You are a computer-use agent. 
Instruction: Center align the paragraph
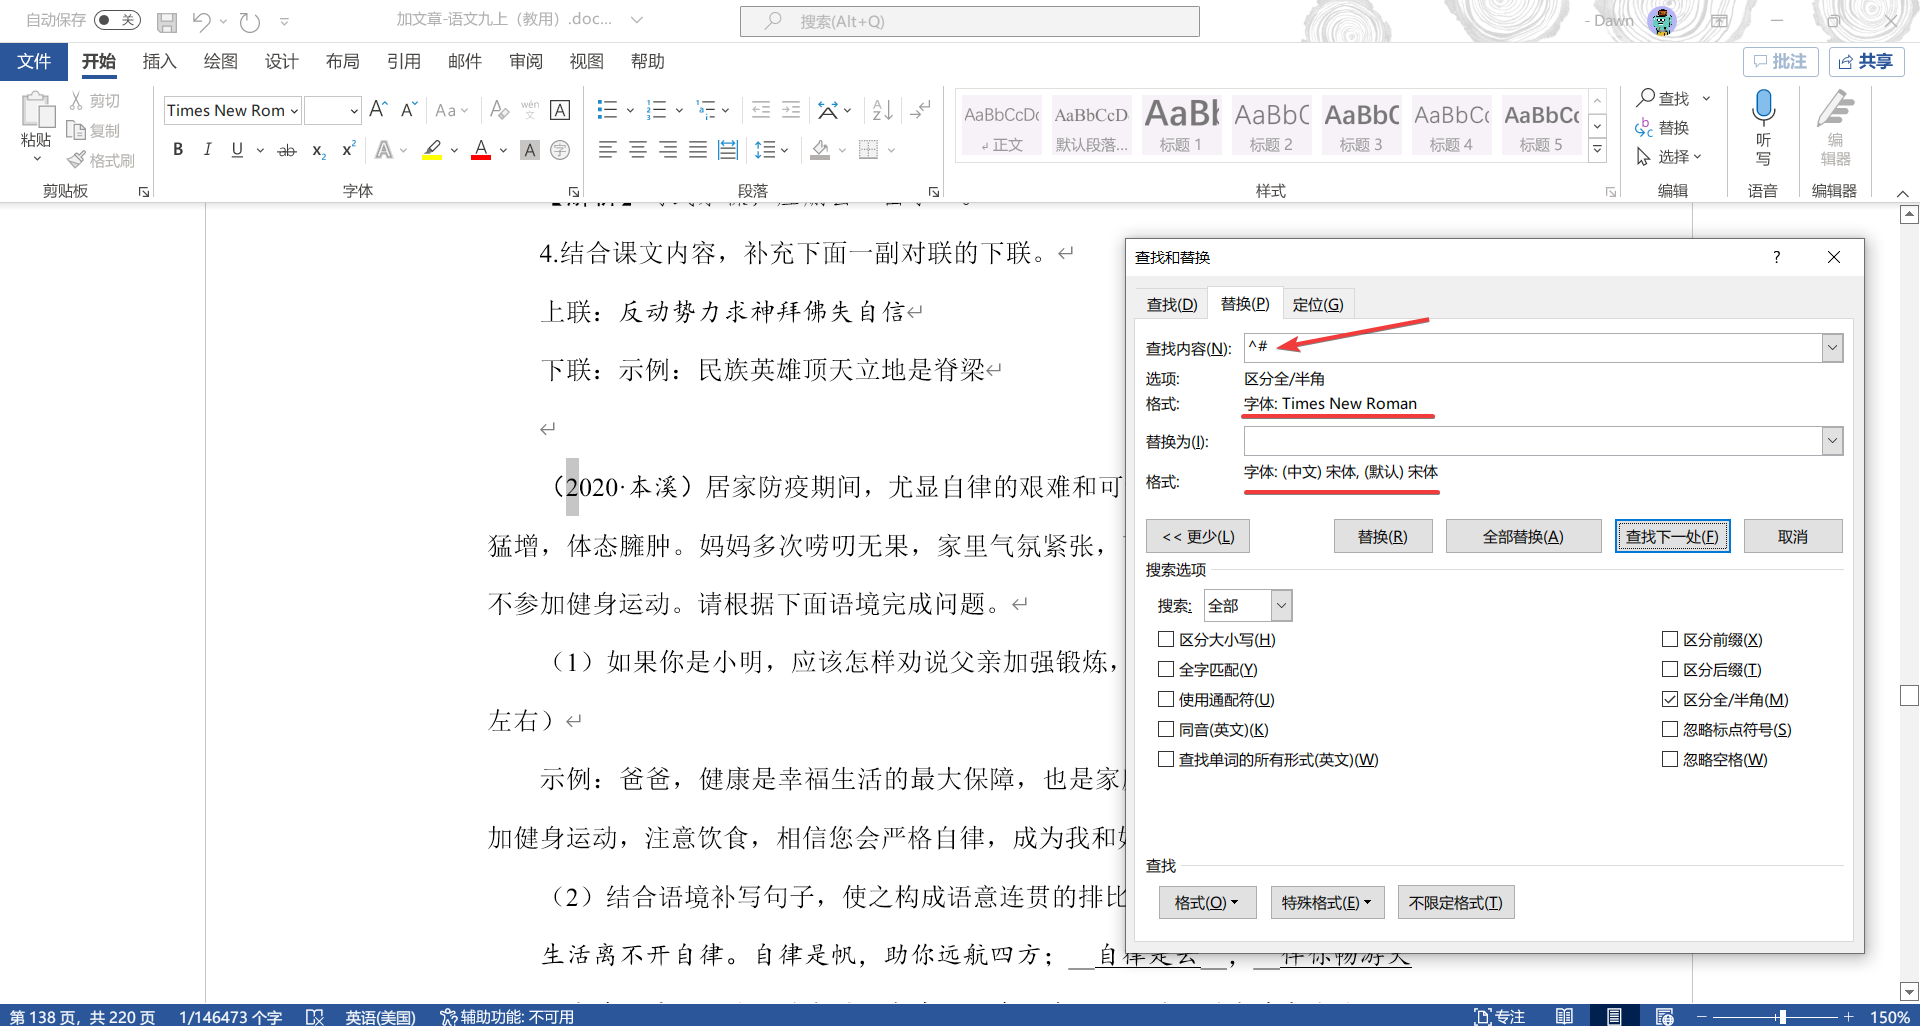pyautogui.click(x=637, y=150)
